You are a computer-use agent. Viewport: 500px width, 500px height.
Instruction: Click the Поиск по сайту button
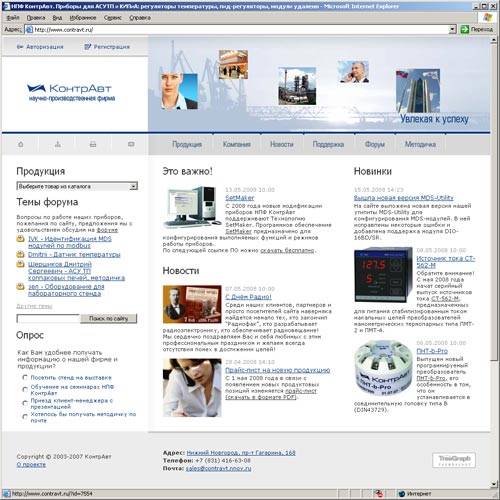pos(108,319)
